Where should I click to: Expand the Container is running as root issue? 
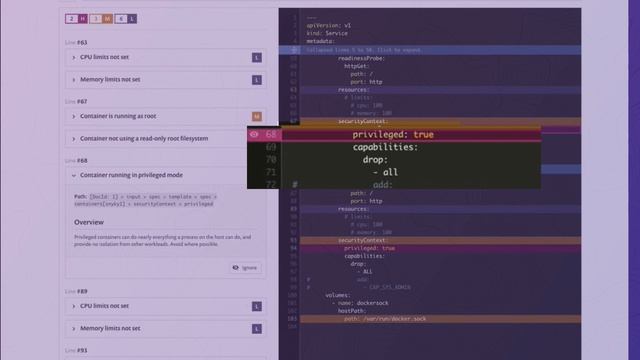pos(166,116)
